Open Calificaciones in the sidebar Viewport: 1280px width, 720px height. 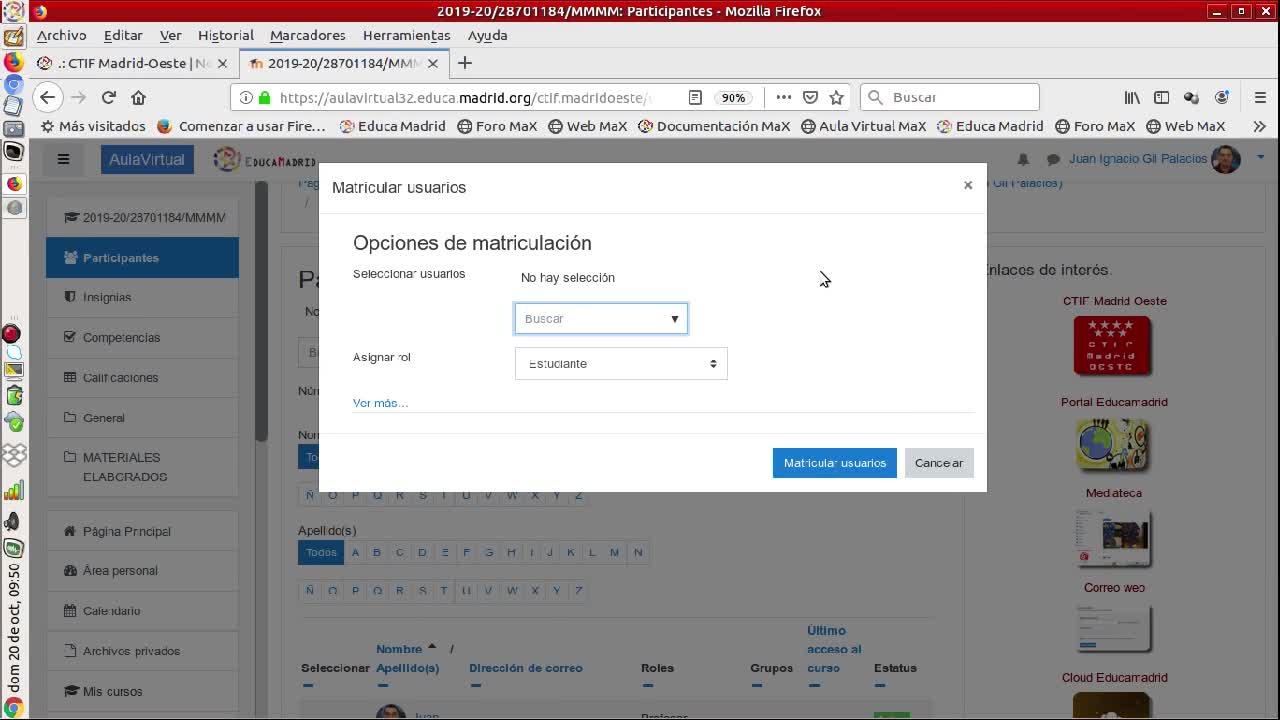point(142,377)
